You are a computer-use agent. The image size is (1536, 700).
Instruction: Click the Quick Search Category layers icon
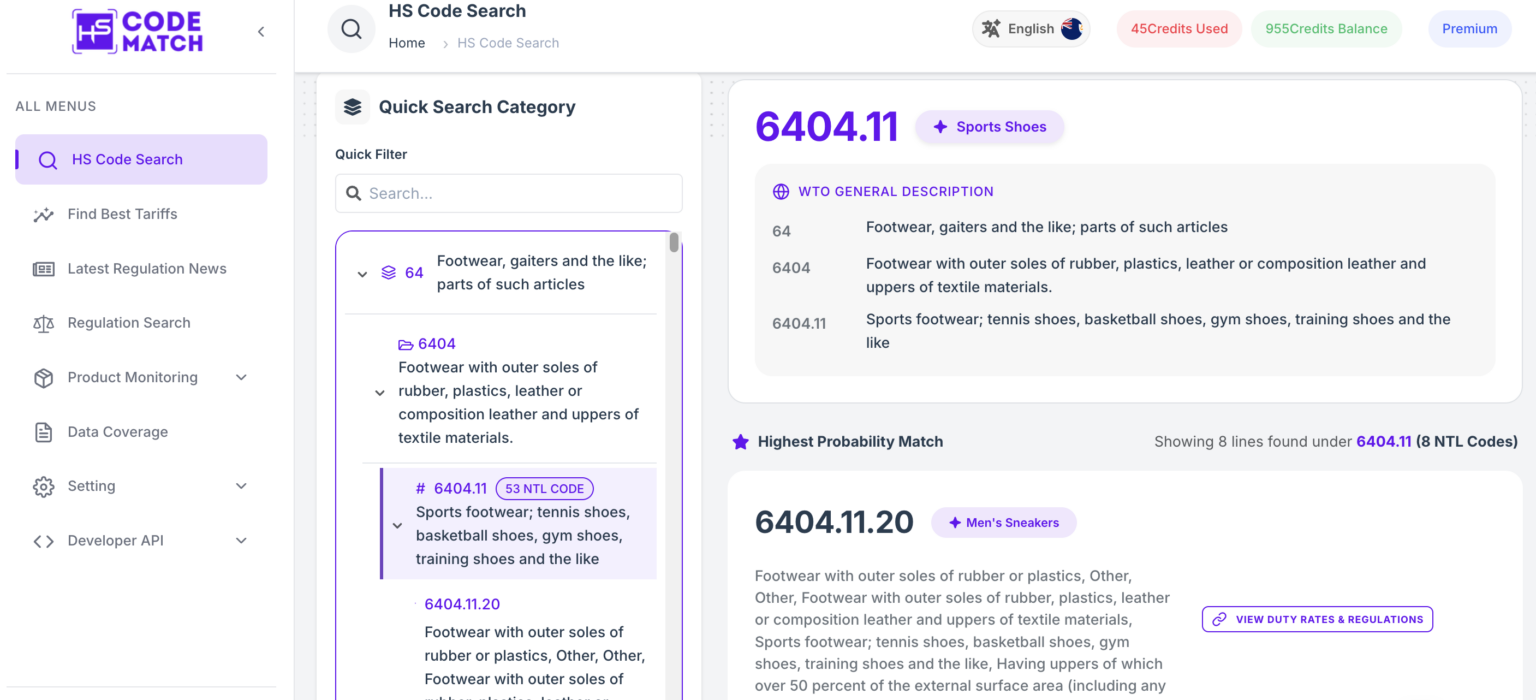coord(352,107)
